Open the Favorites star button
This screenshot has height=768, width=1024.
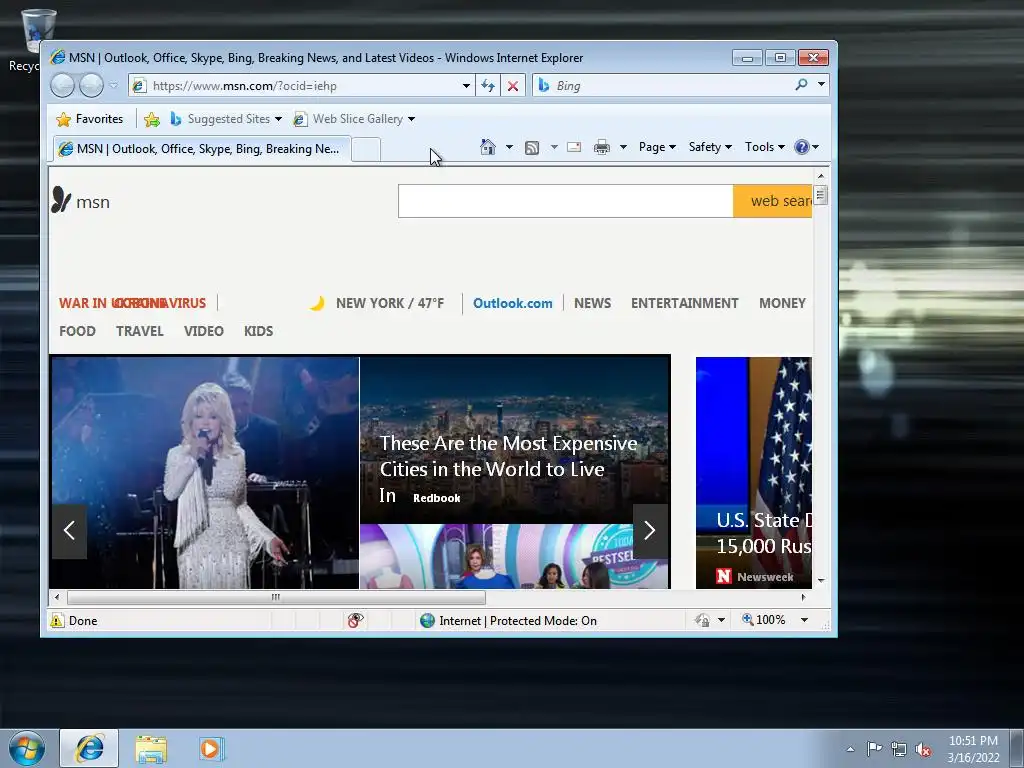coord(89,119)
